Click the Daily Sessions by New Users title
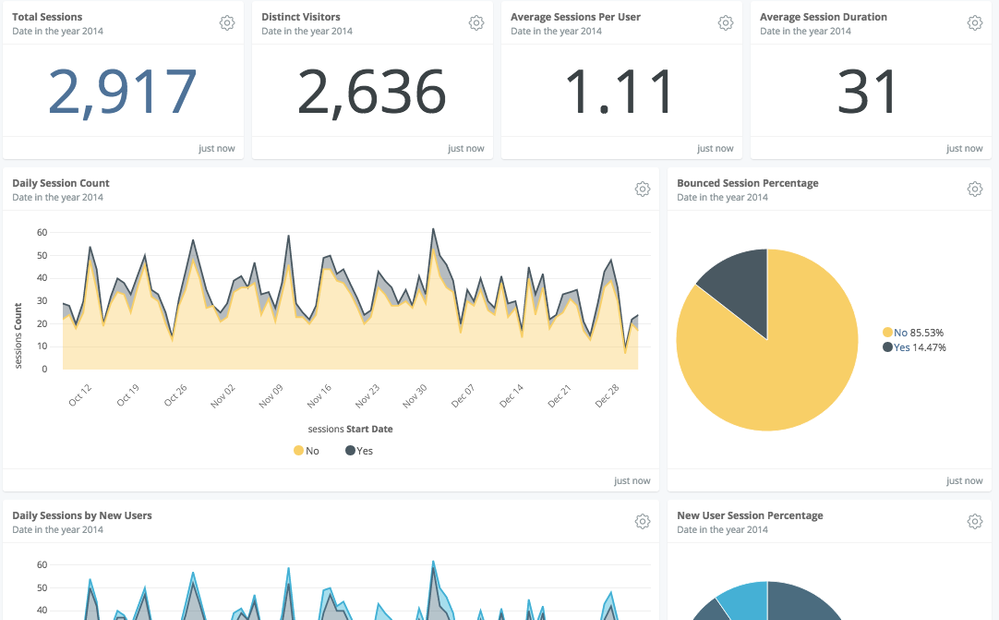 (82, 516)
